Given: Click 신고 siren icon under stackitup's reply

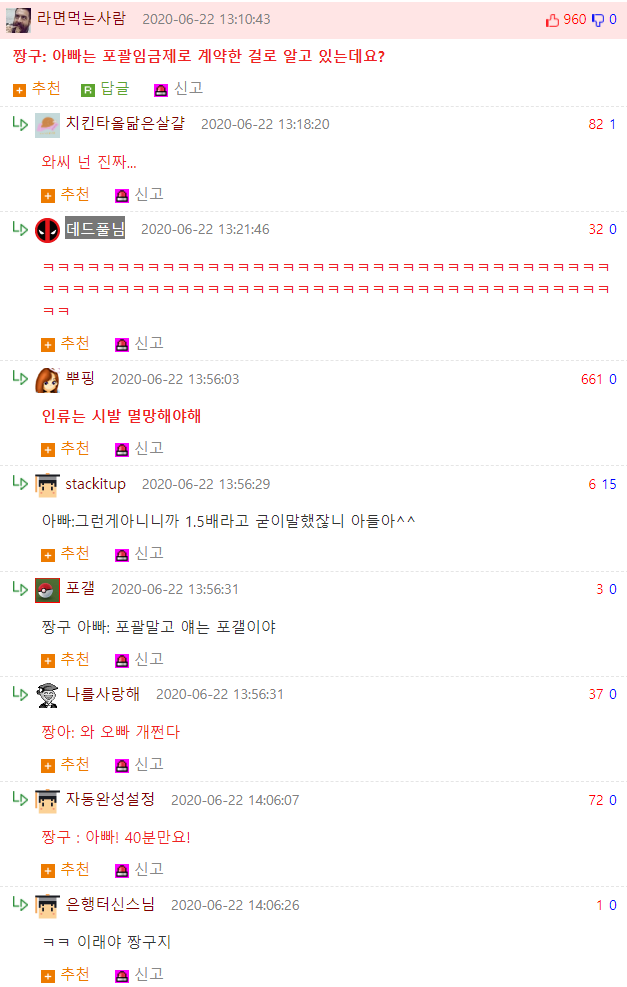Looking at the screenshot, I should click(121, 555).
